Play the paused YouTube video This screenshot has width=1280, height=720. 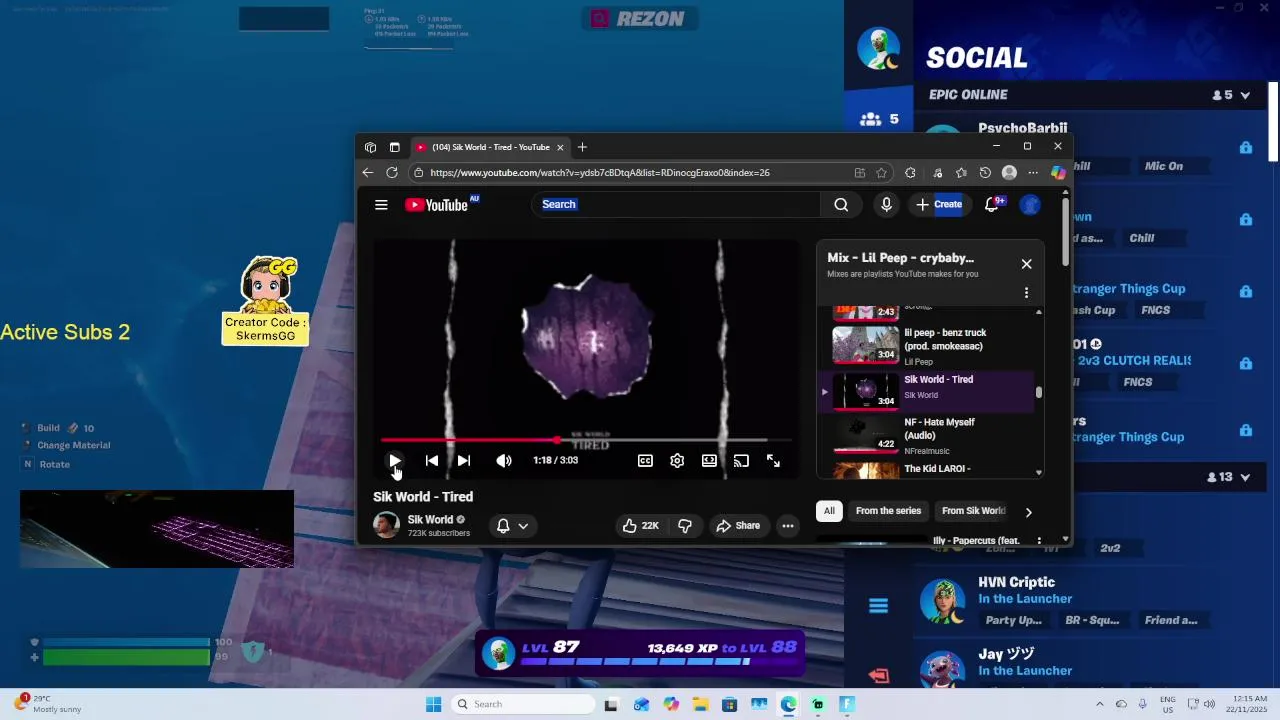[395, 460]
